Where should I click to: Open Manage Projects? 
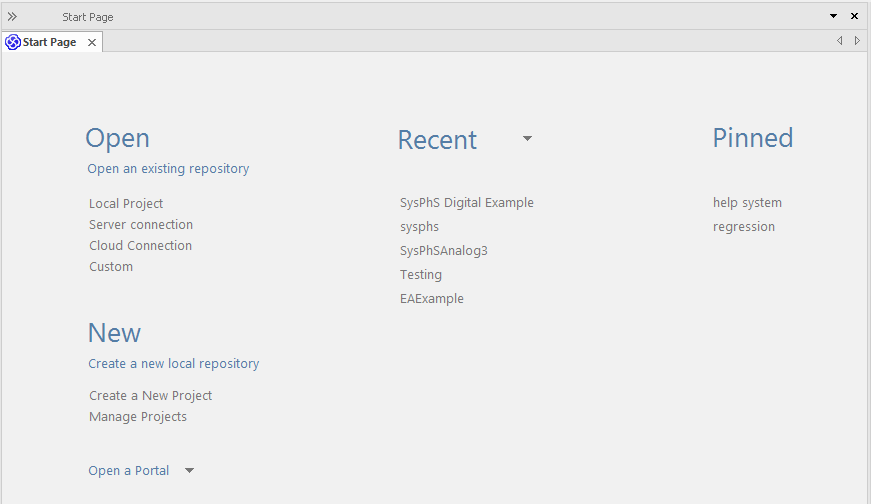point(138,417)
